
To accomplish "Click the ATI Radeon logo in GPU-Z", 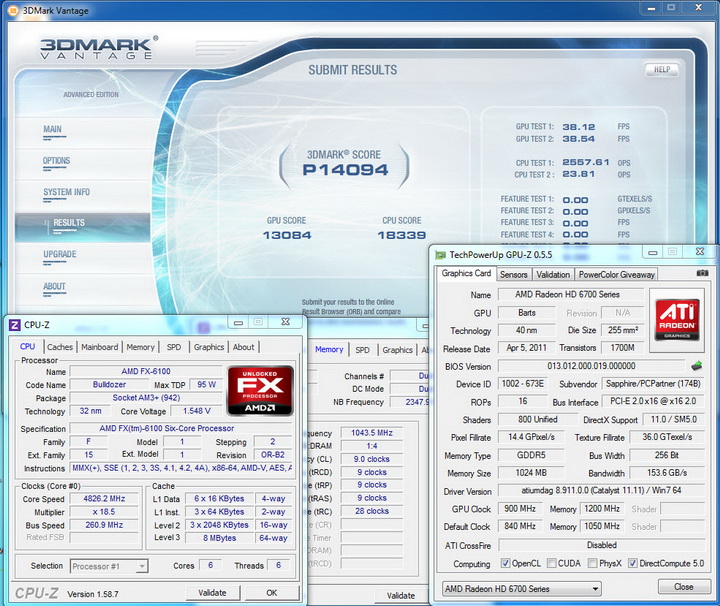I will coord(677,320).
